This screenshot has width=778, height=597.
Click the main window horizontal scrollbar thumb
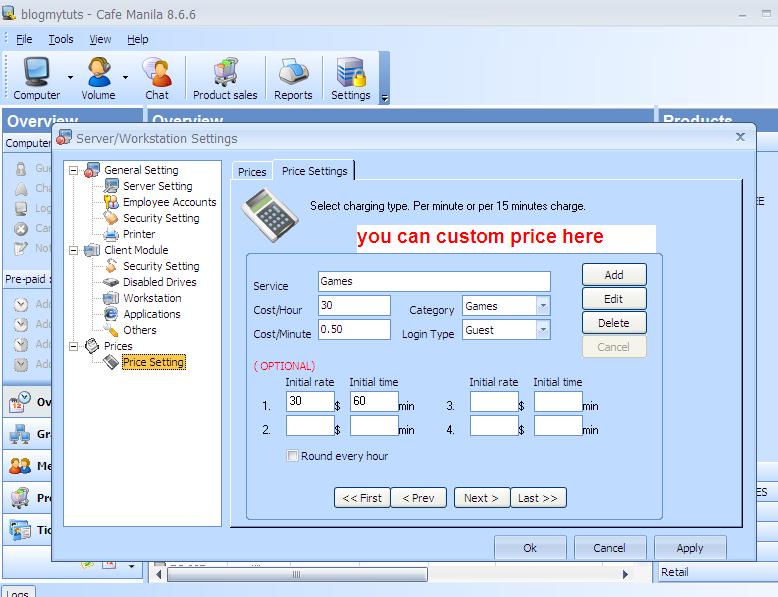coord(297,575)
